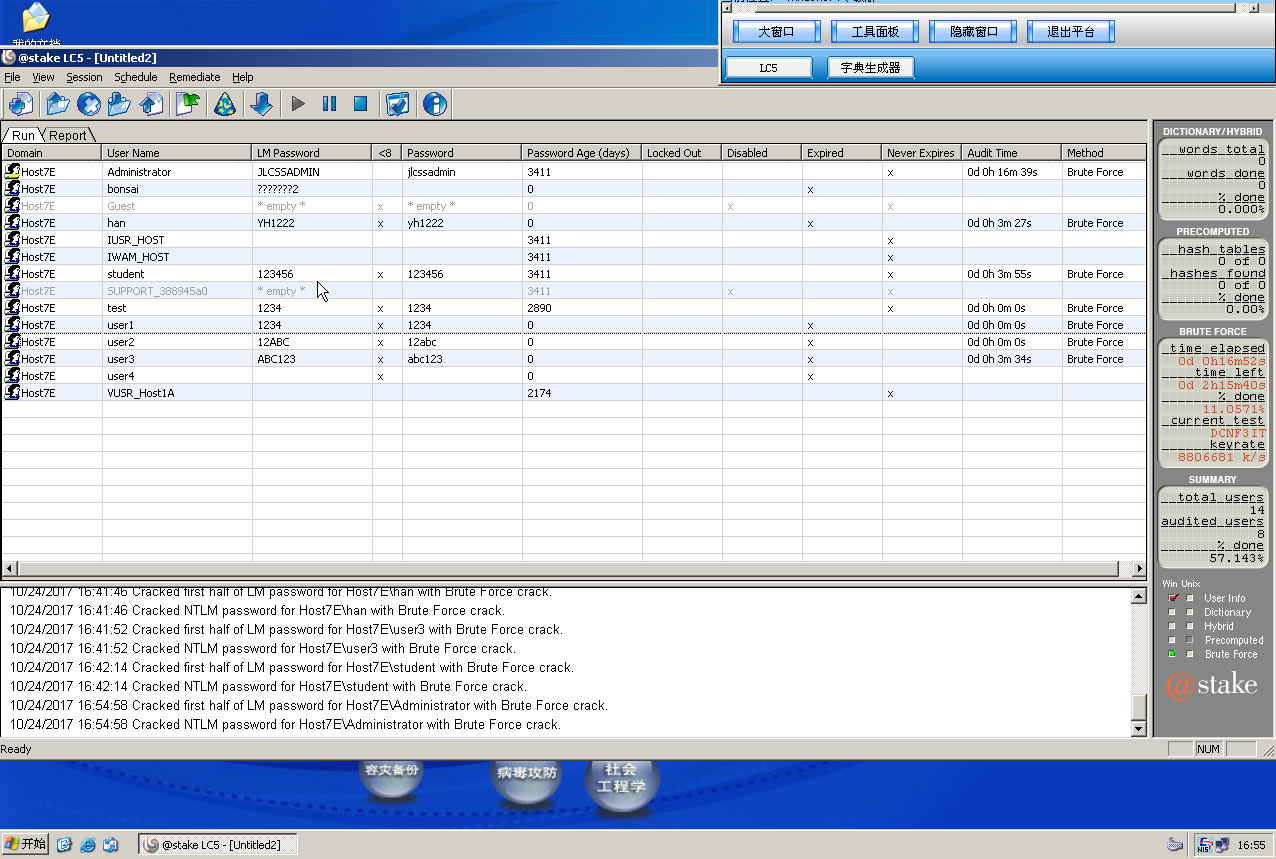Start the audit with the Play icon

pos(298,104)
